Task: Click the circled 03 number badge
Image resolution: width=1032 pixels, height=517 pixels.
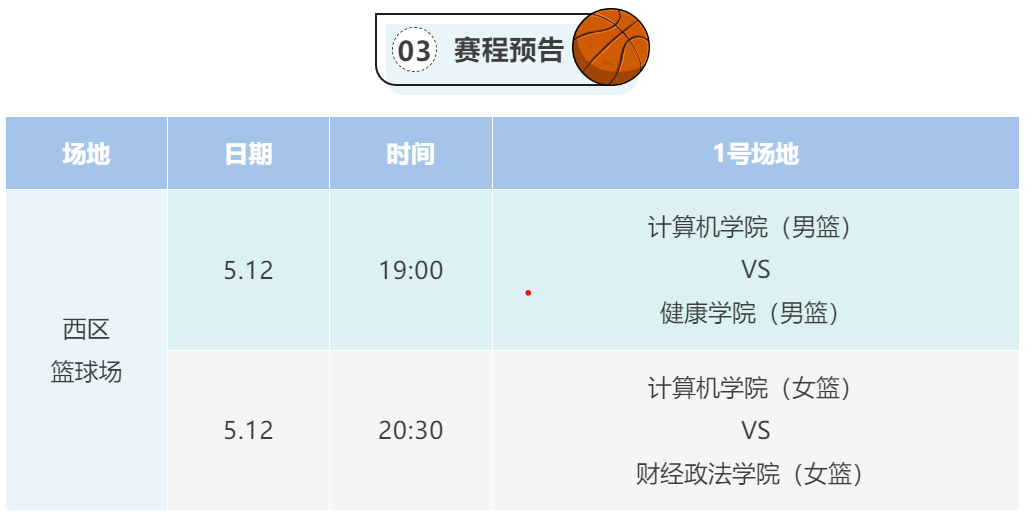Action: [x=413, y=50]
